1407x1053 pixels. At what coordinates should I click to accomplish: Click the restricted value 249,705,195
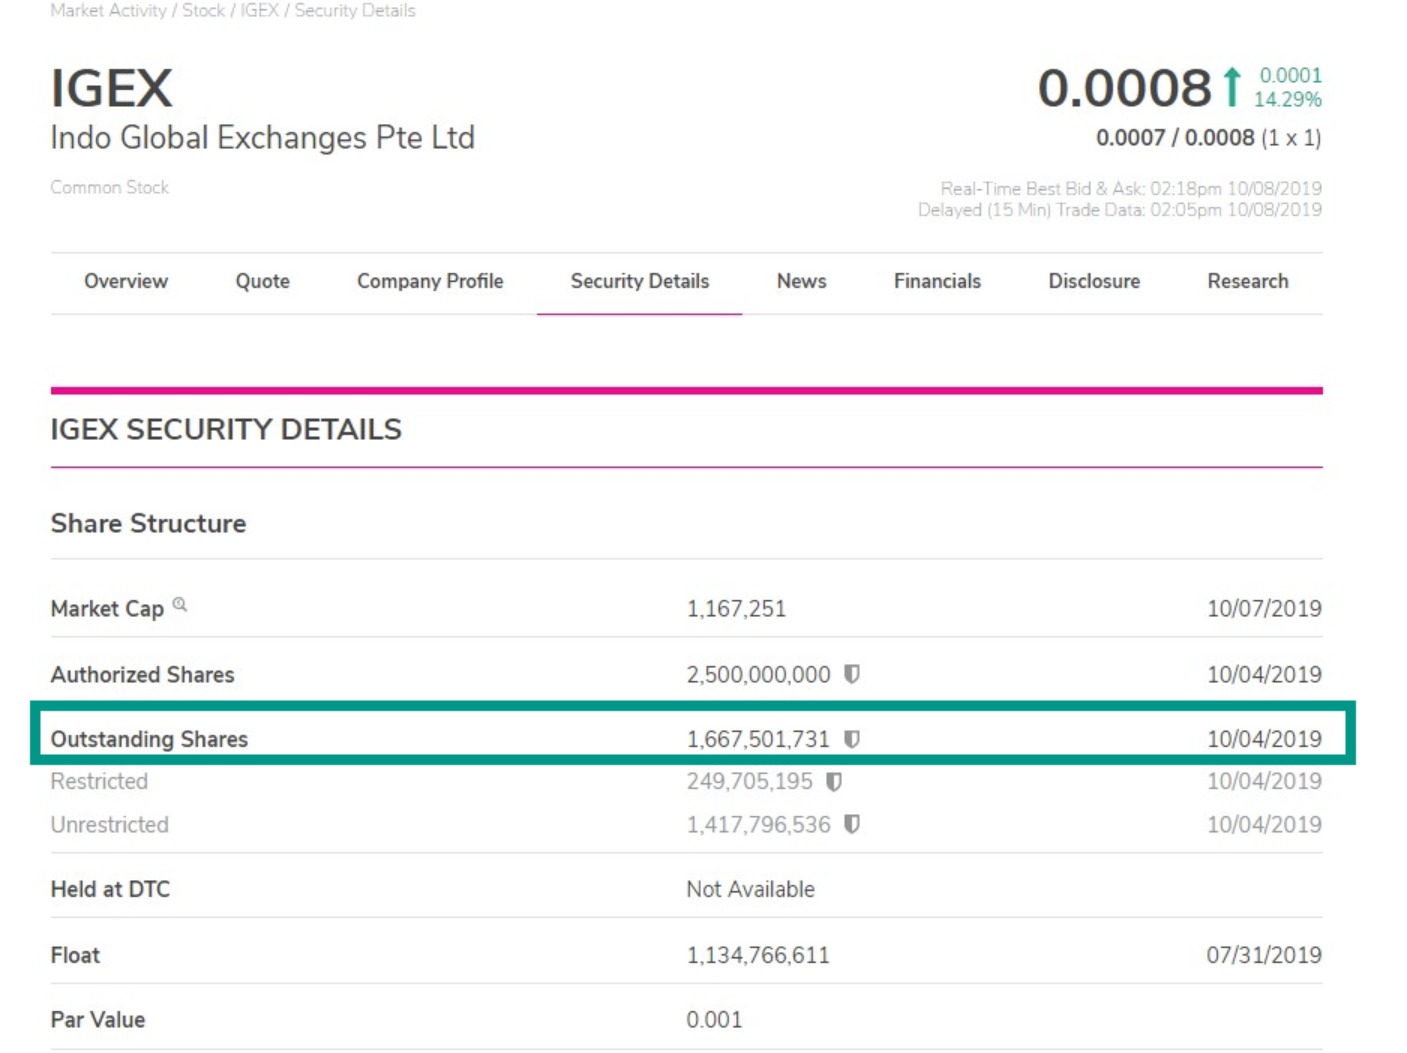749,781
